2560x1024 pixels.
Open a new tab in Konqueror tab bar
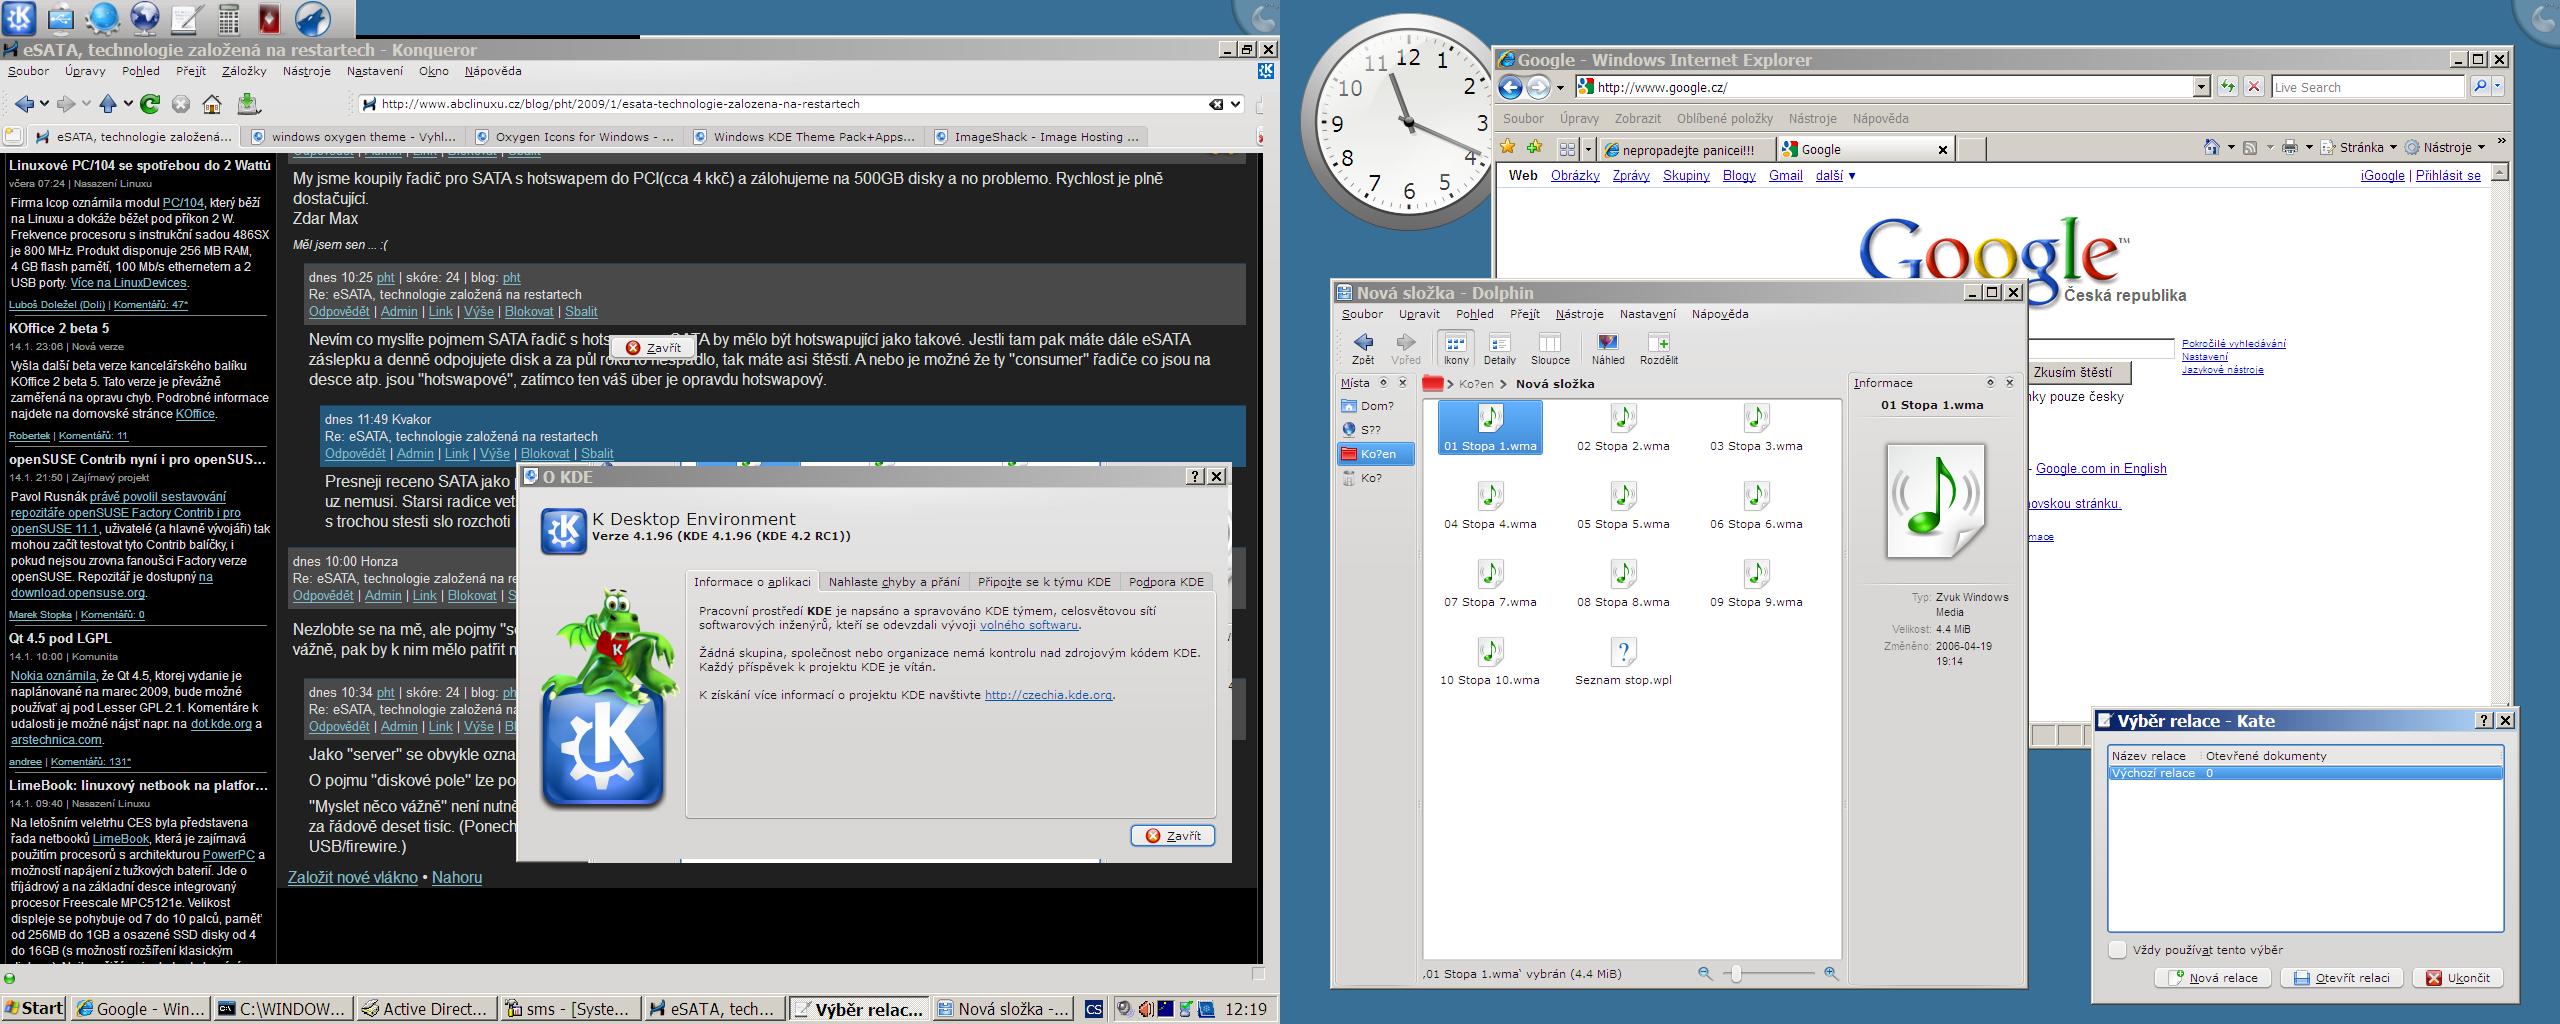pos(12,136)
